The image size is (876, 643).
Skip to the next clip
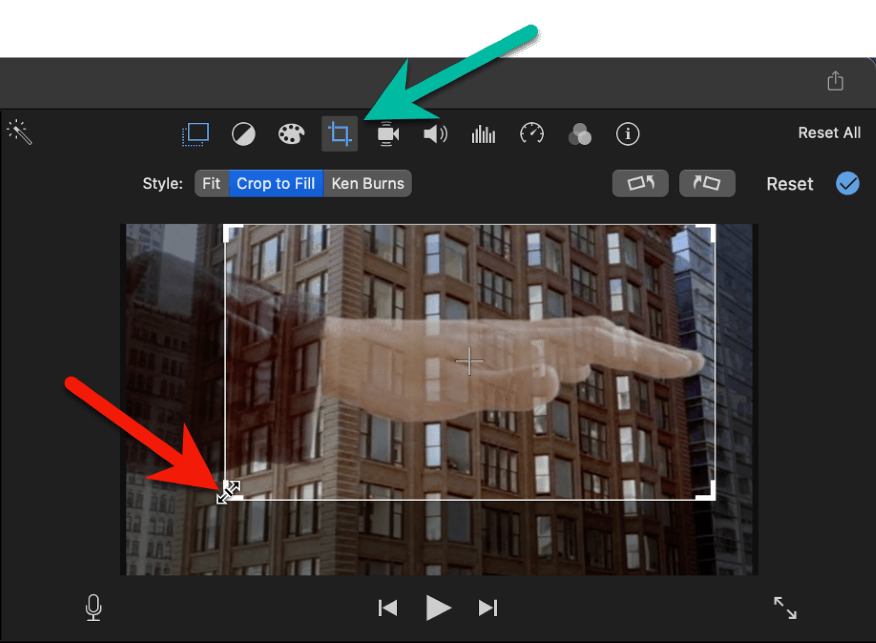pos(488,608)
